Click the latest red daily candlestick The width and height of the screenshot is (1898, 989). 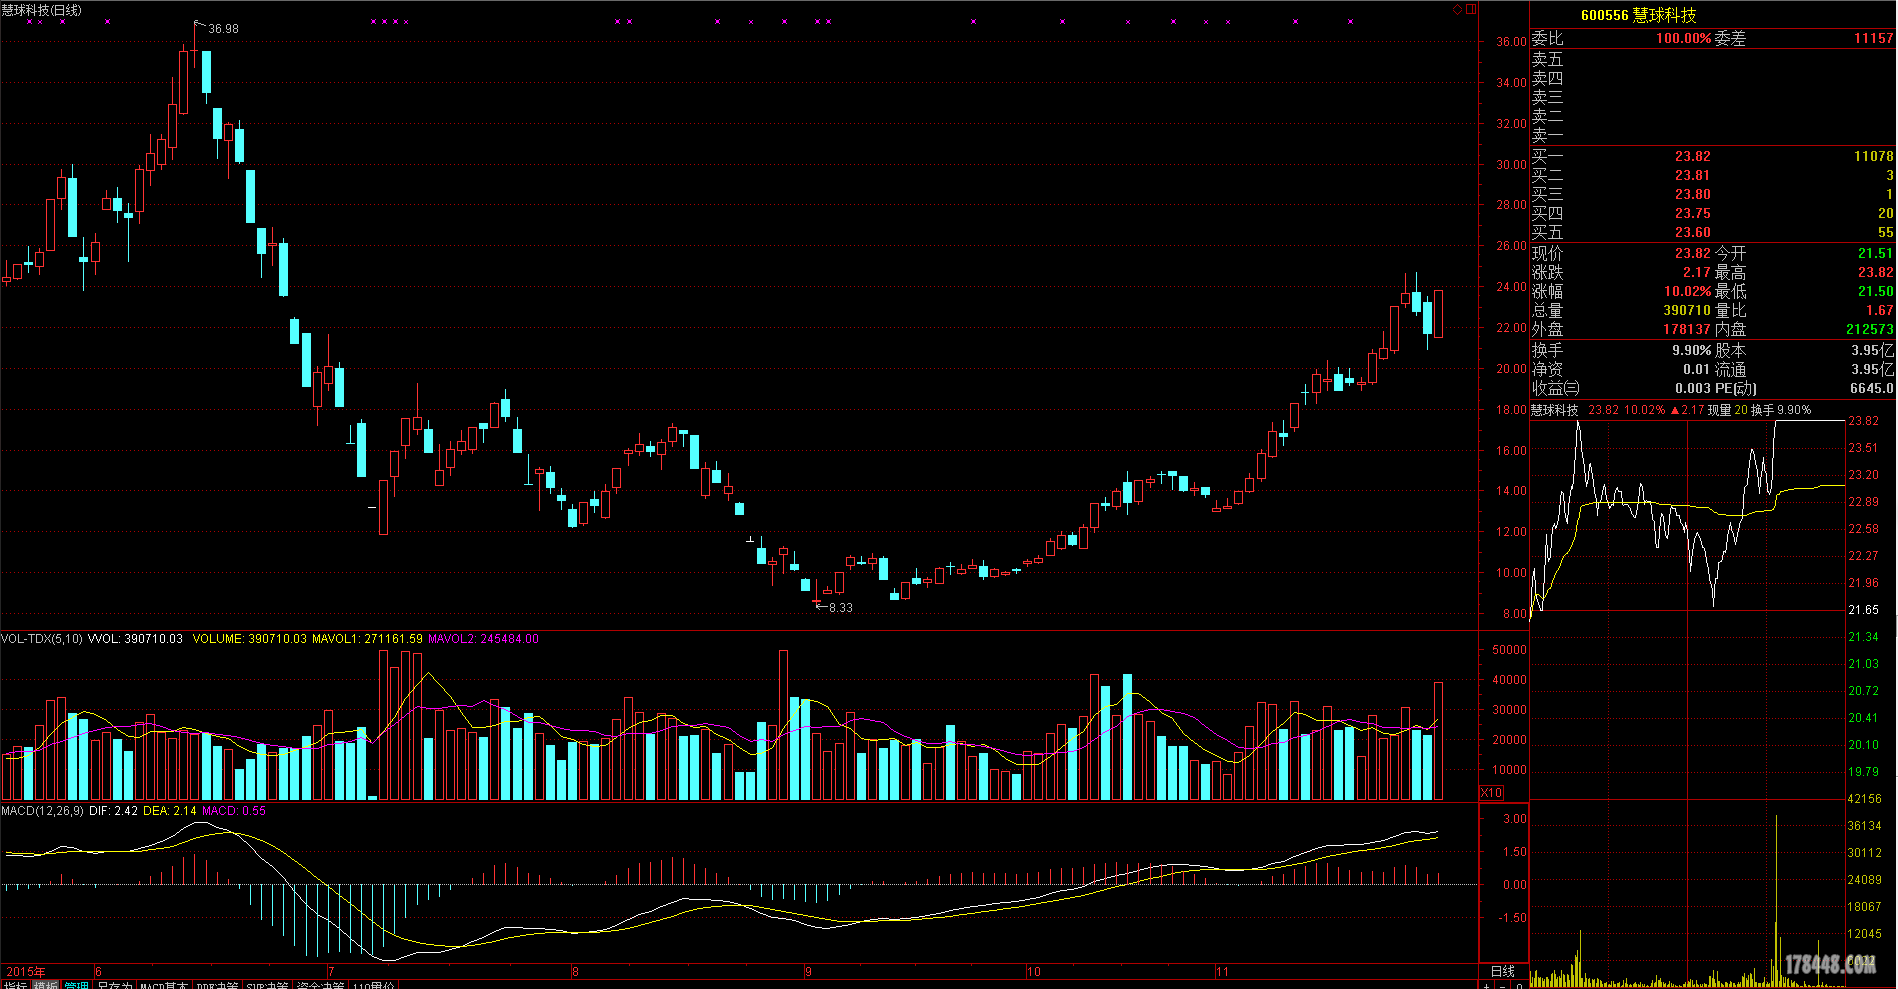[1438, 313]
